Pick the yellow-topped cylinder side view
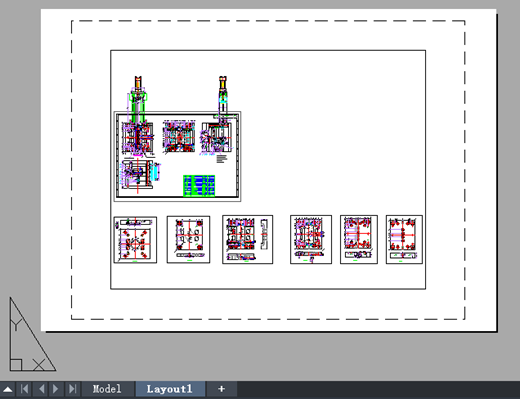Viewport: 520px width, 399px height. coord(223,97)
